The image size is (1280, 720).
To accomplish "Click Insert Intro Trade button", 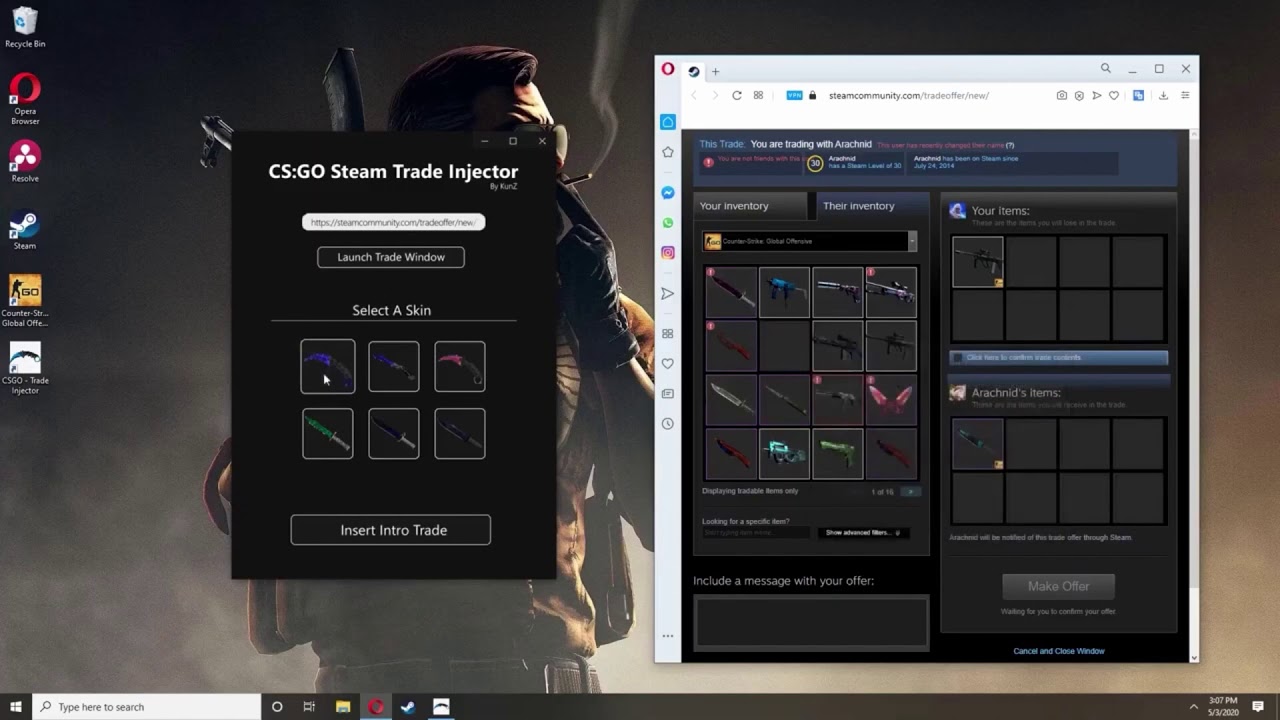I will pyautogui.click(x=391, y=530).
